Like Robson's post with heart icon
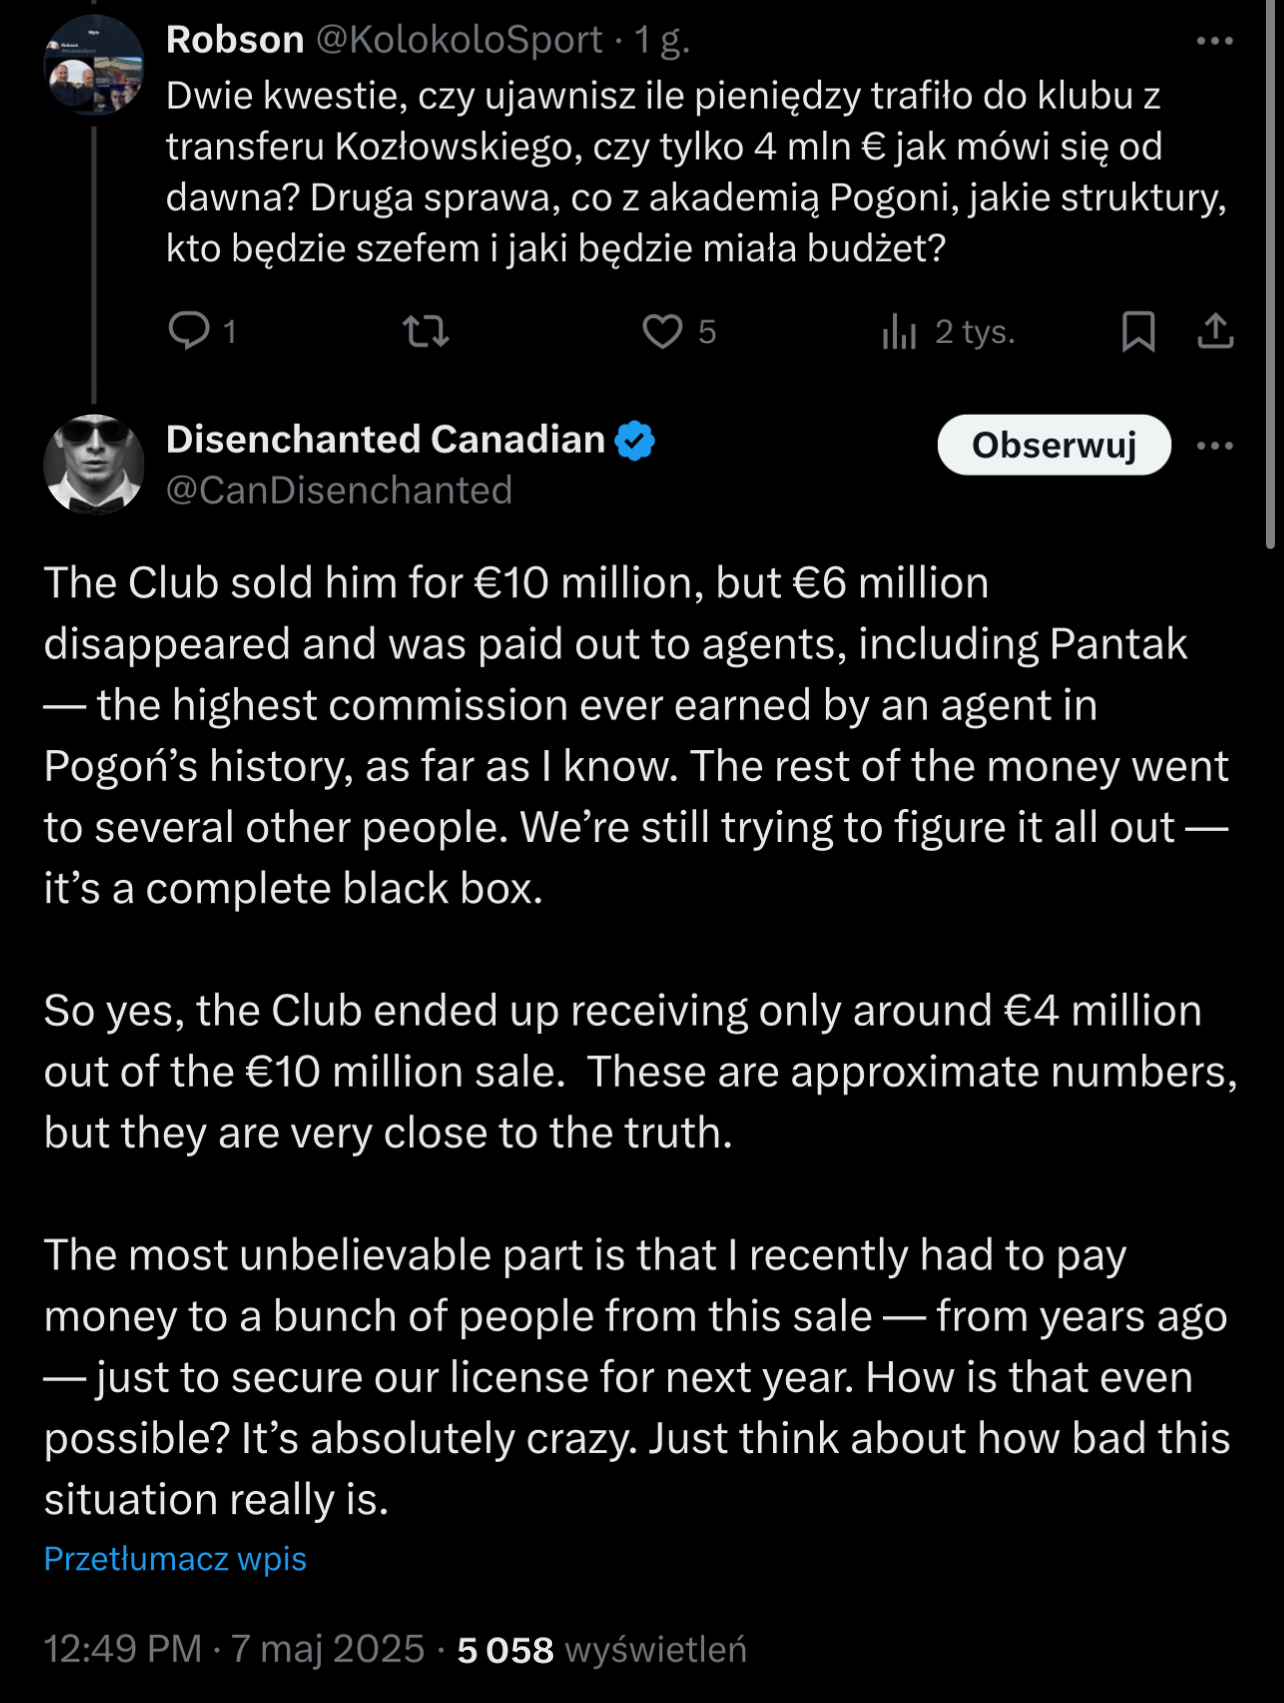1284x1703 pixels. (662, 331)
